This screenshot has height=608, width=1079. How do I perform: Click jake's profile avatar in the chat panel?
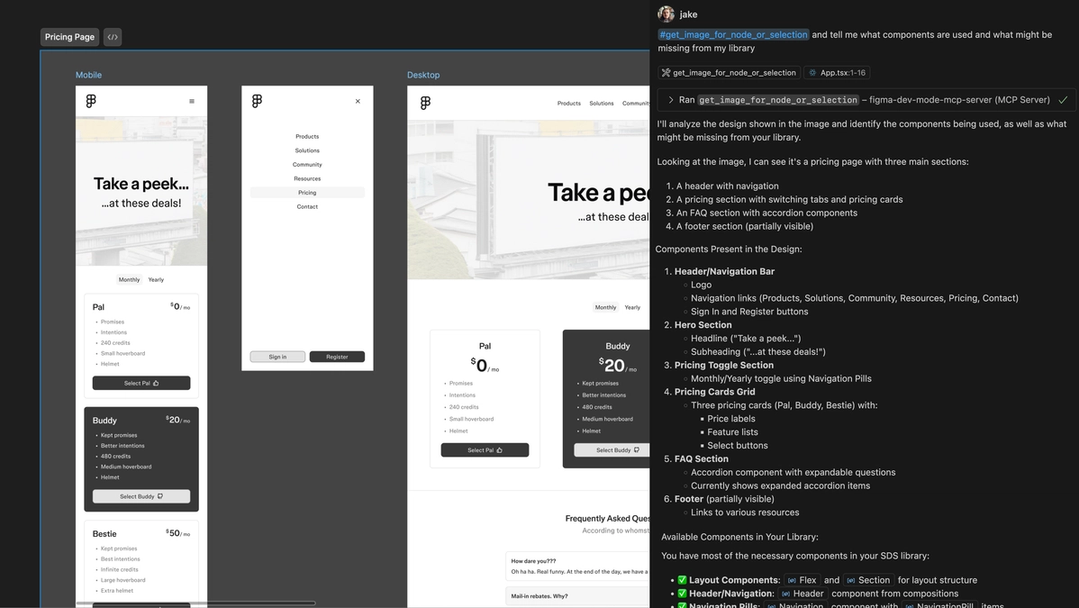[x=666, y=13]
